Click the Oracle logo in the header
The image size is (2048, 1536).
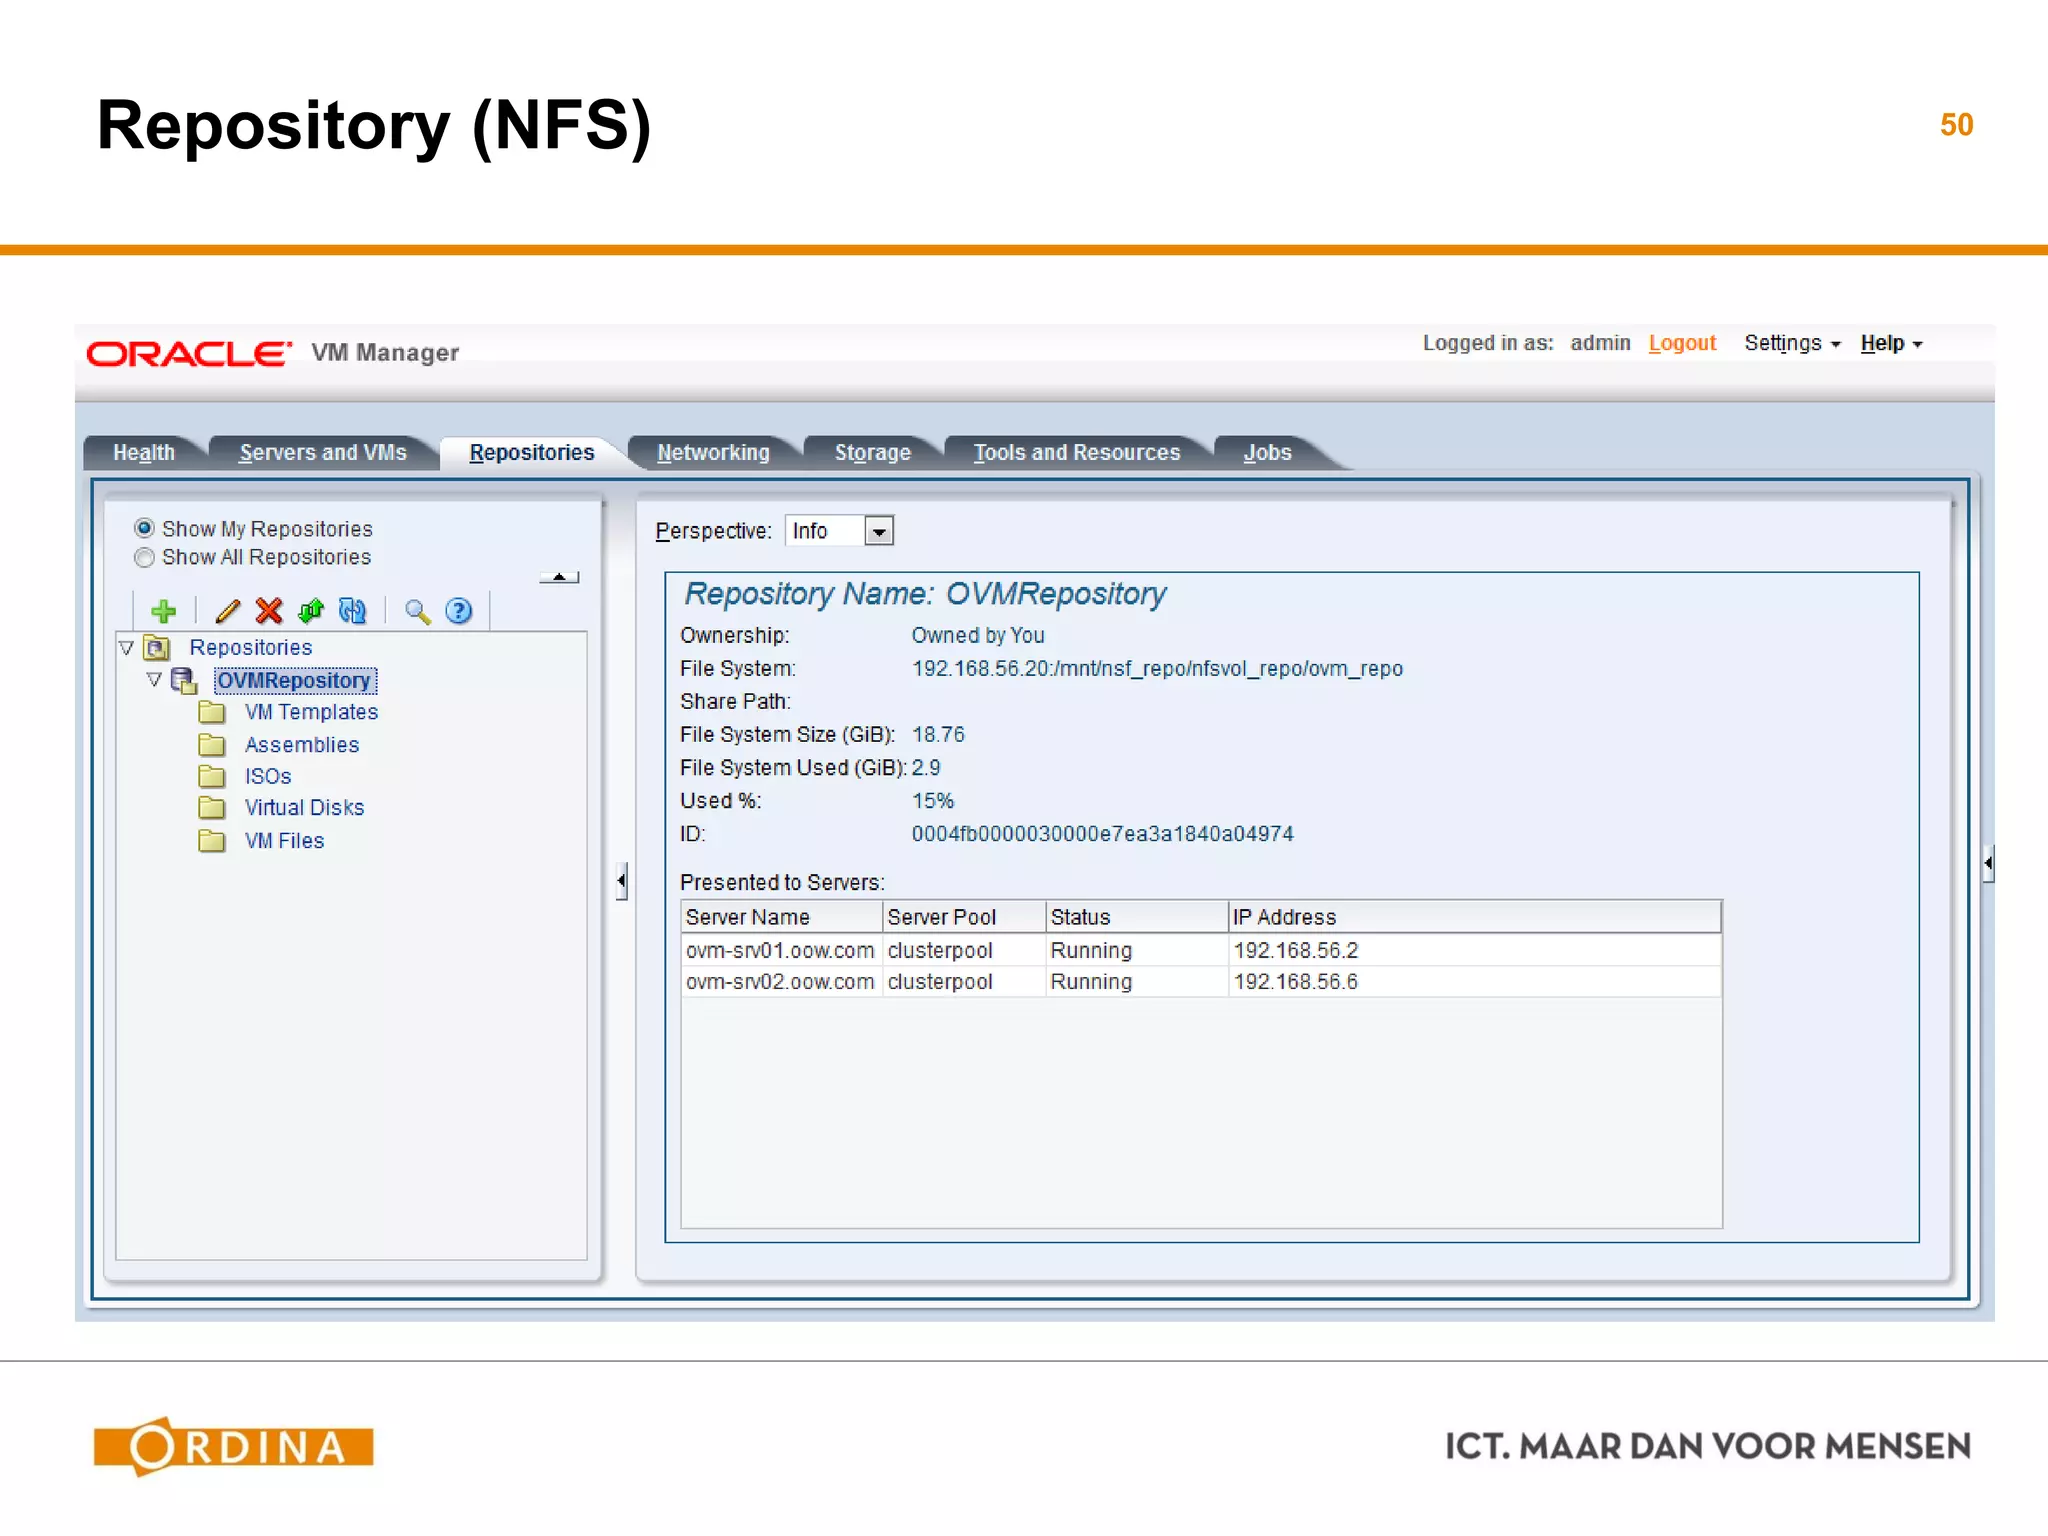coord(189,354)
